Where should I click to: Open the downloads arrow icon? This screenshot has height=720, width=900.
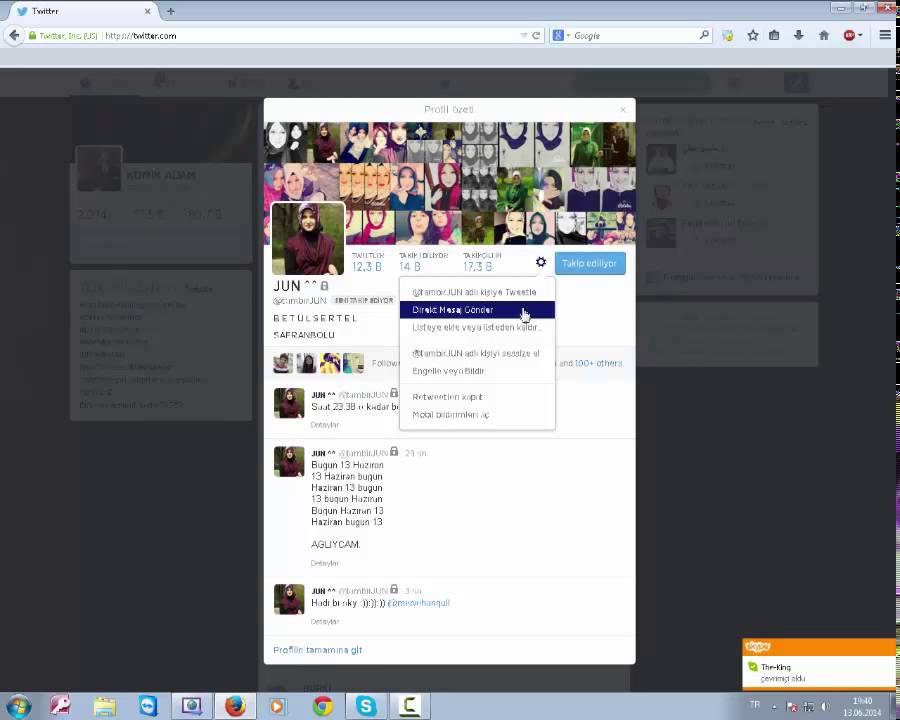798,36
